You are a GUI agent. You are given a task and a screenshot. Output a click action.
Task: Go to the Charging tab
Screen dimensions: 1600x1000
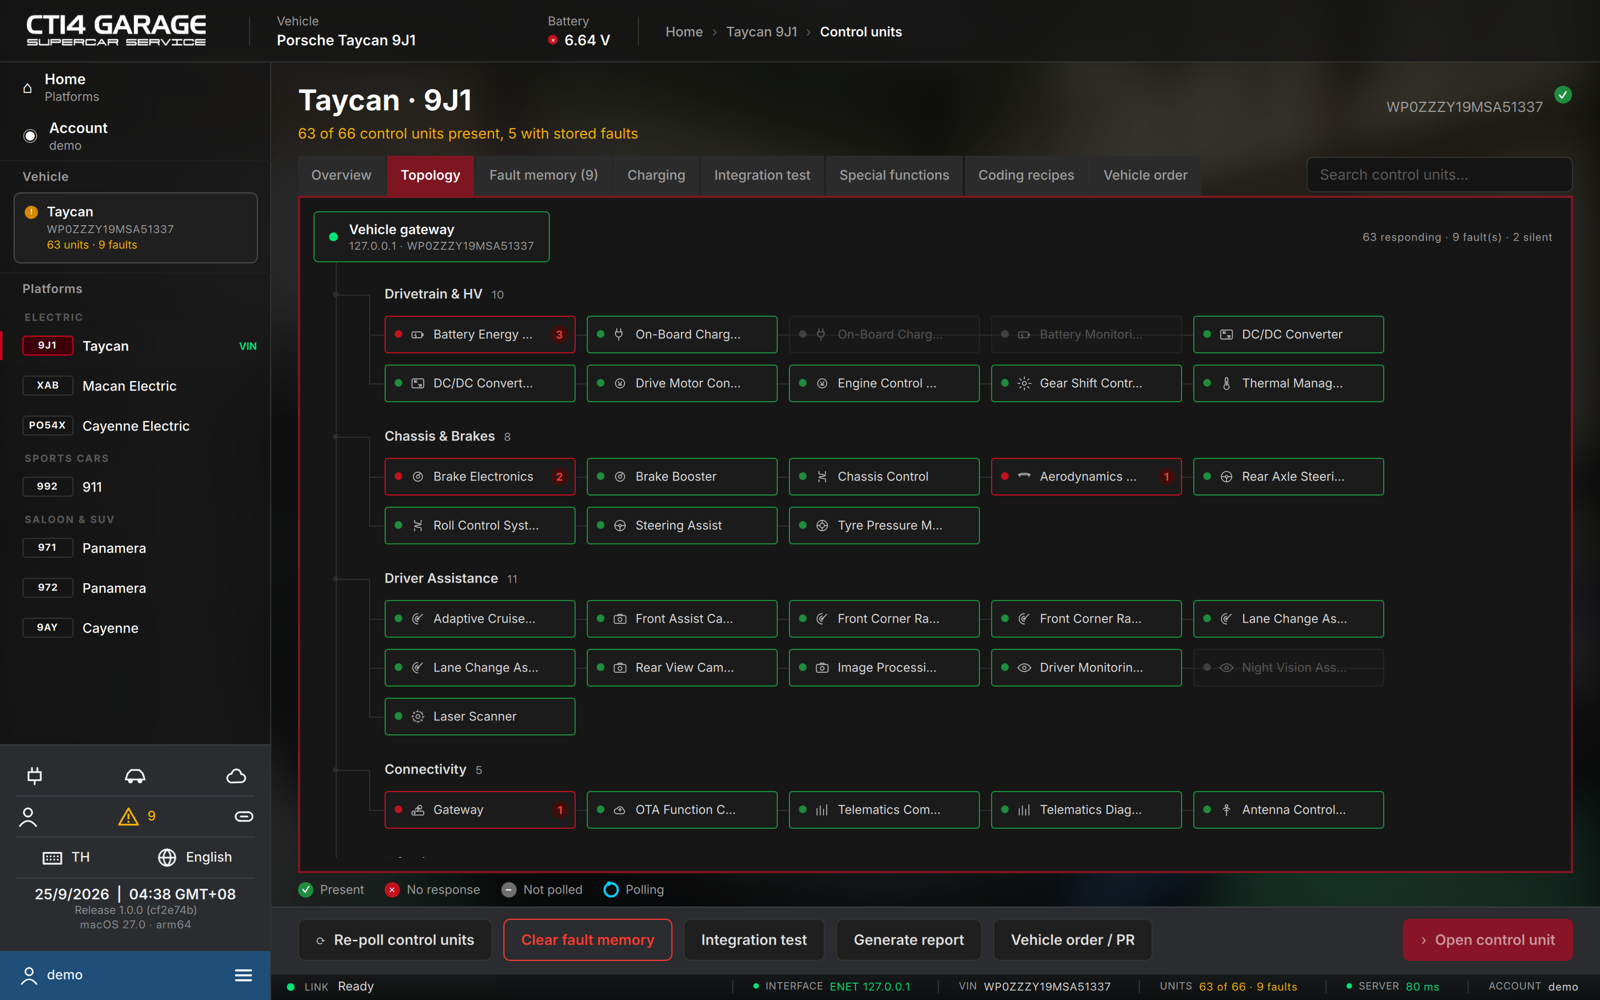tap(656, 175)
